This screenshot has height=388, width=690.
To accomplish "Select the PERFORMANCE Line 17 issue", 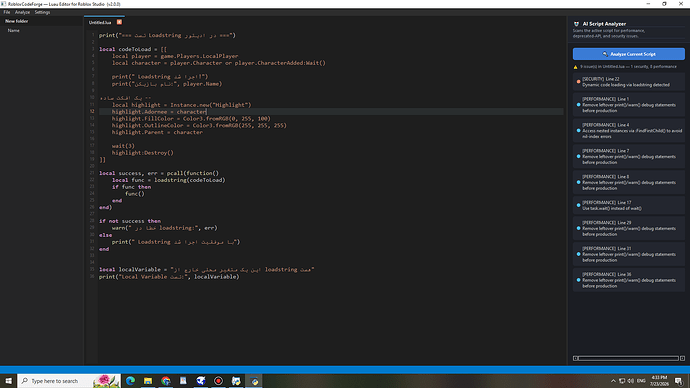I will pos(628,205).
